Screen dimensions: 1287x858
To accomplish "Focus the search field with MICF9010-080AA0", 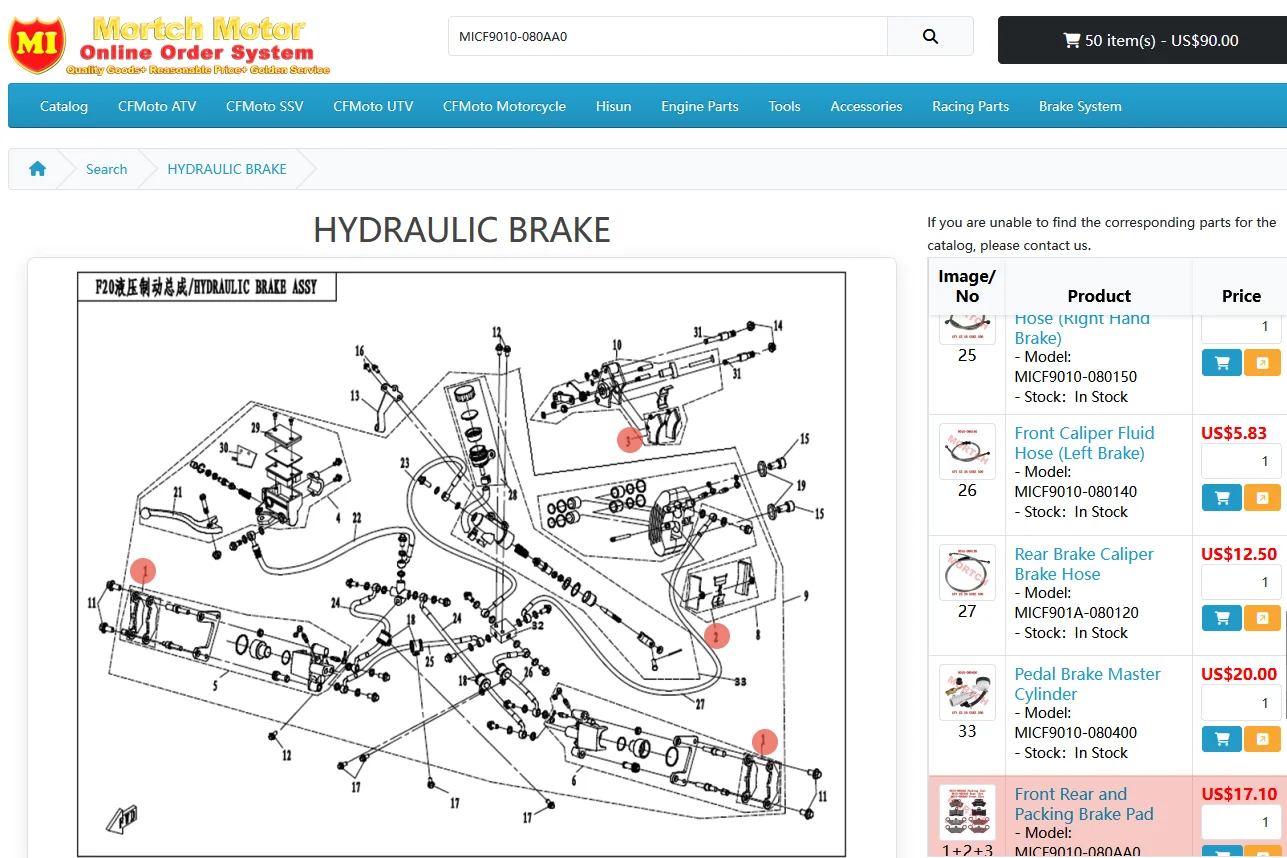I will coord(667,37).
